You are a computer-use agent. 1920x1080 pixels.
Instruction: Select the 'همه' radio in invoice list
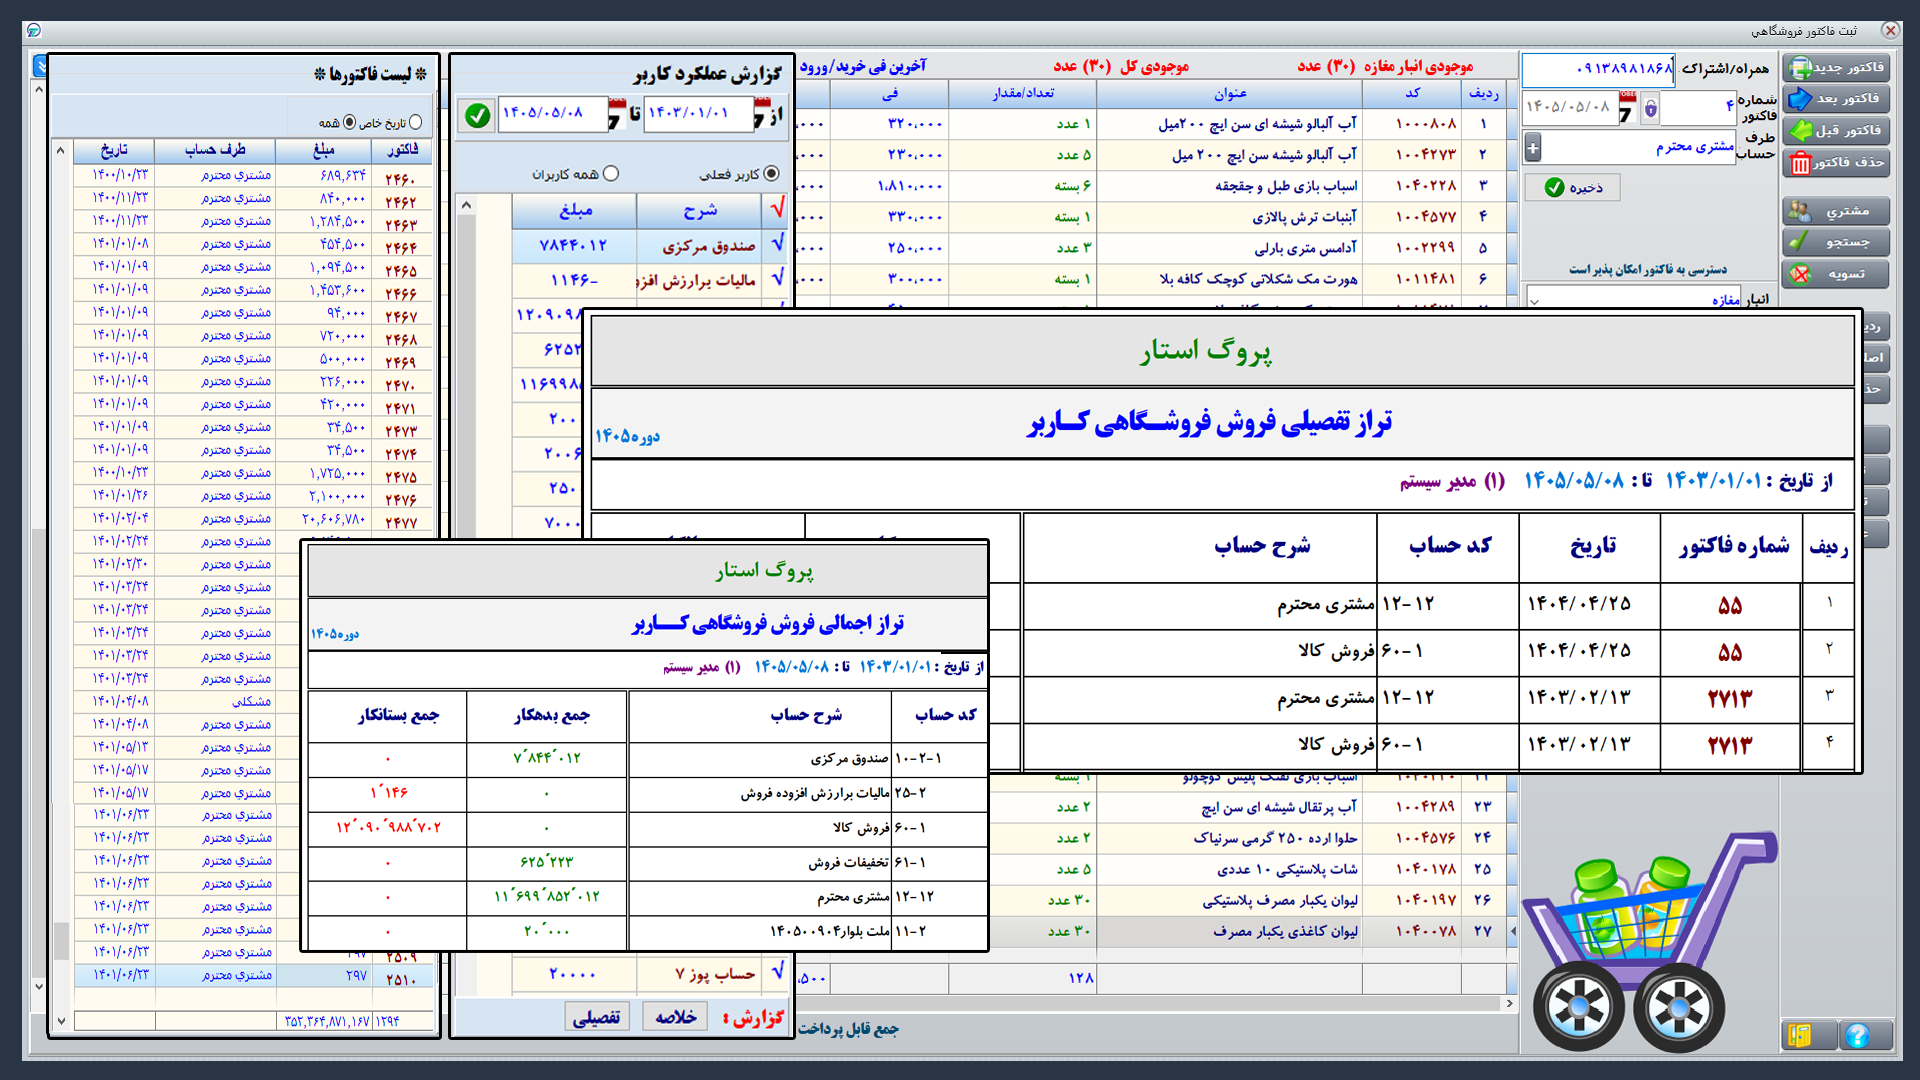tap(349, 122)
